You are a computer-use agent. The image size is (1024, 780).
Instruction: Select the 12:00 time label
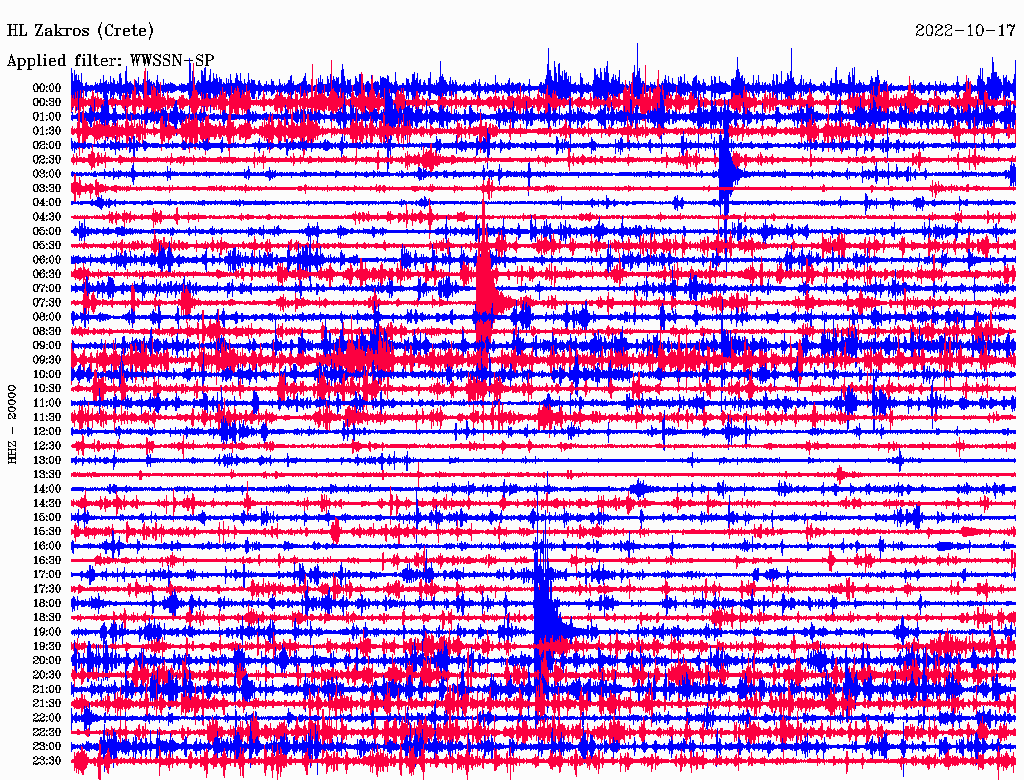point(47,432)
